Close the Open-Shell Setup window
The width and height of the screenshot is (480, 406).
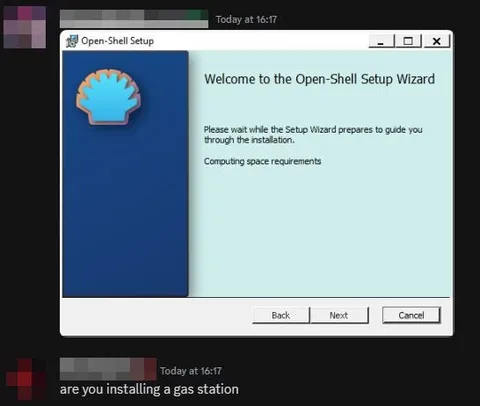click(437, 41)
